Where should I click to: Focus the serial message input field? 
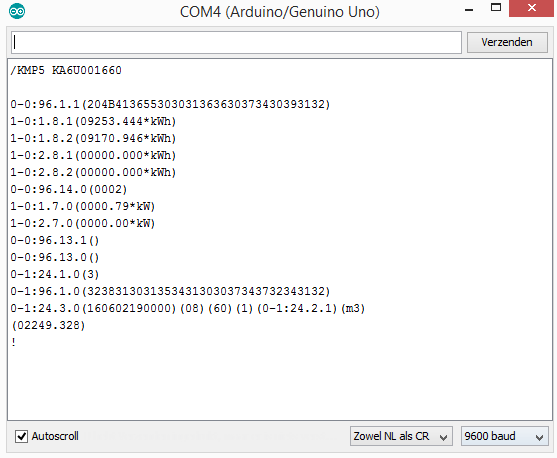click(236, 43)
